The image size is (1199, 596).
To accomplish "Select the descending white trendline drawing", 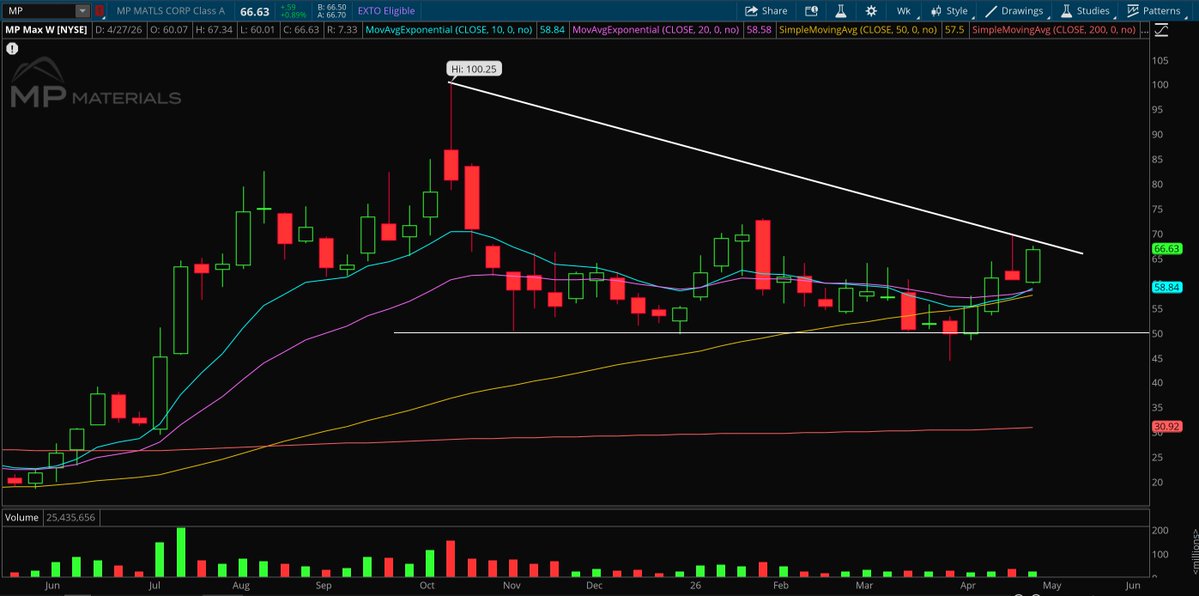I will (765, 168).
